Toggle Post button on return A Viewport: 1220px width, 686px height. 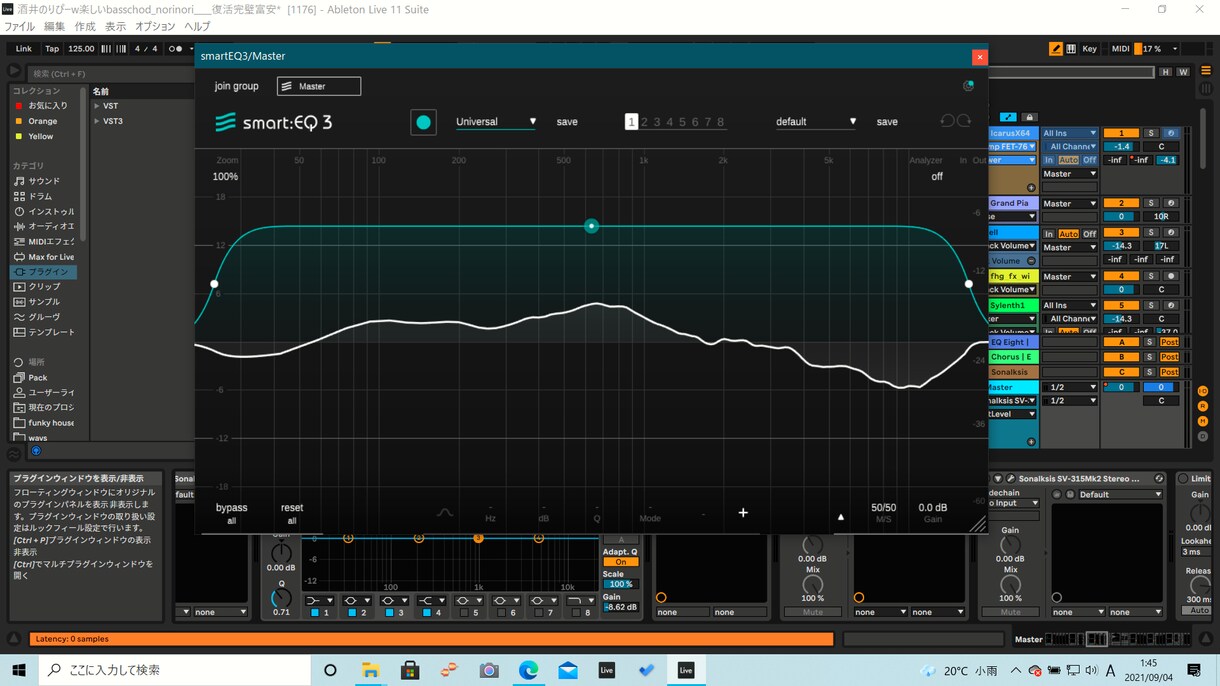click(1169, 342)
